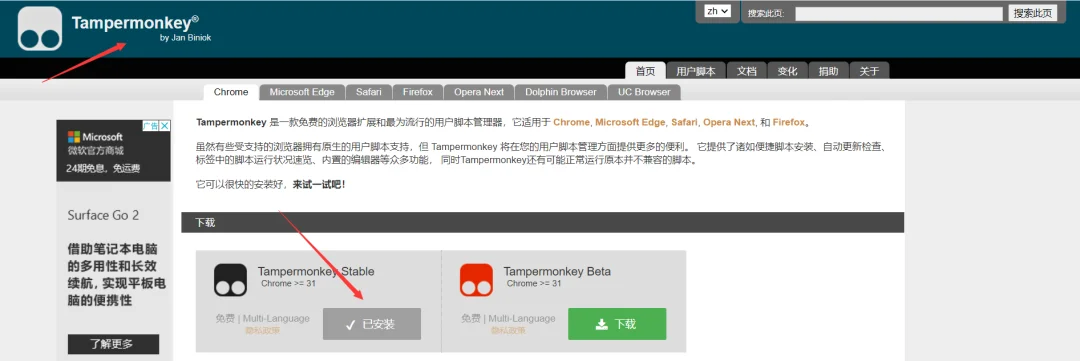
Task: Click the 广告 ad label badge
Action: pos(150,125)
